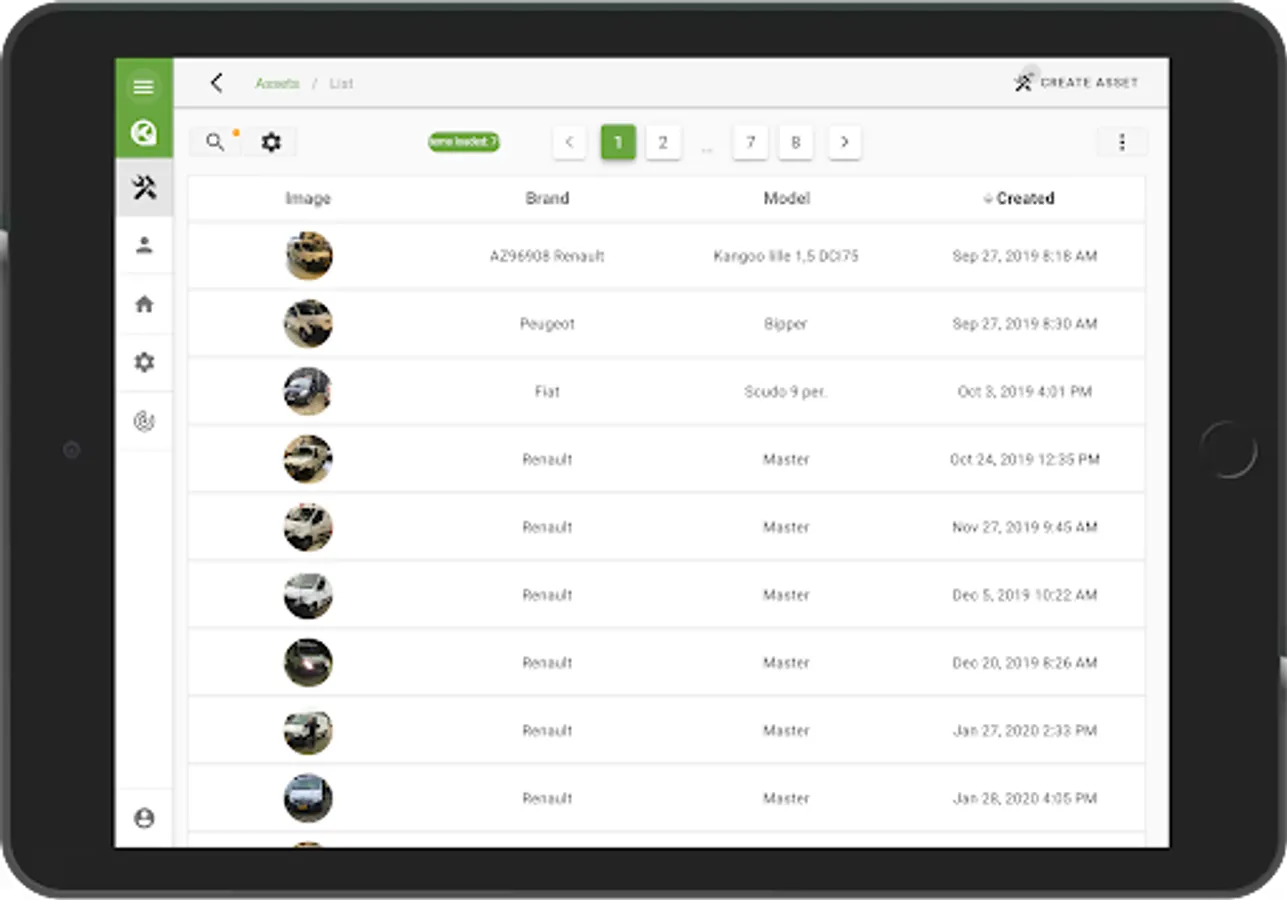Click the 'Peugeot' brand cell
This screenshot has height=900, width=1287.
coord(547,324)
